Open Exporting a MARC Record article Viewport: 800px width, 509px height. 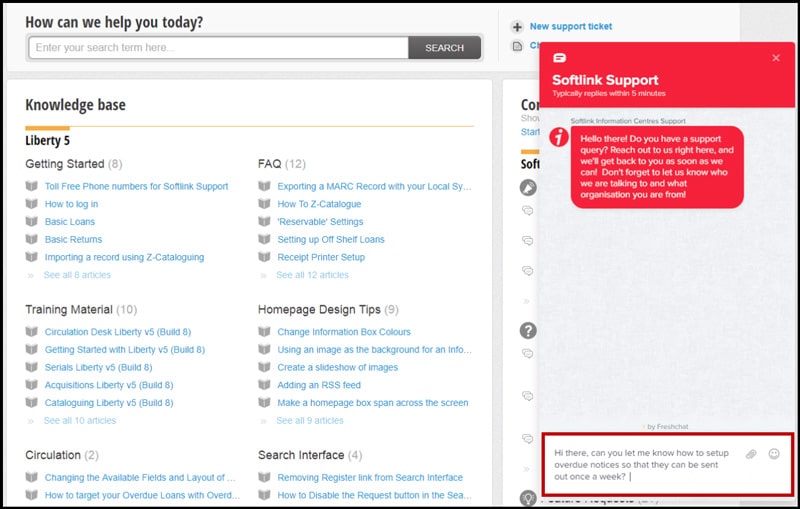374,186
